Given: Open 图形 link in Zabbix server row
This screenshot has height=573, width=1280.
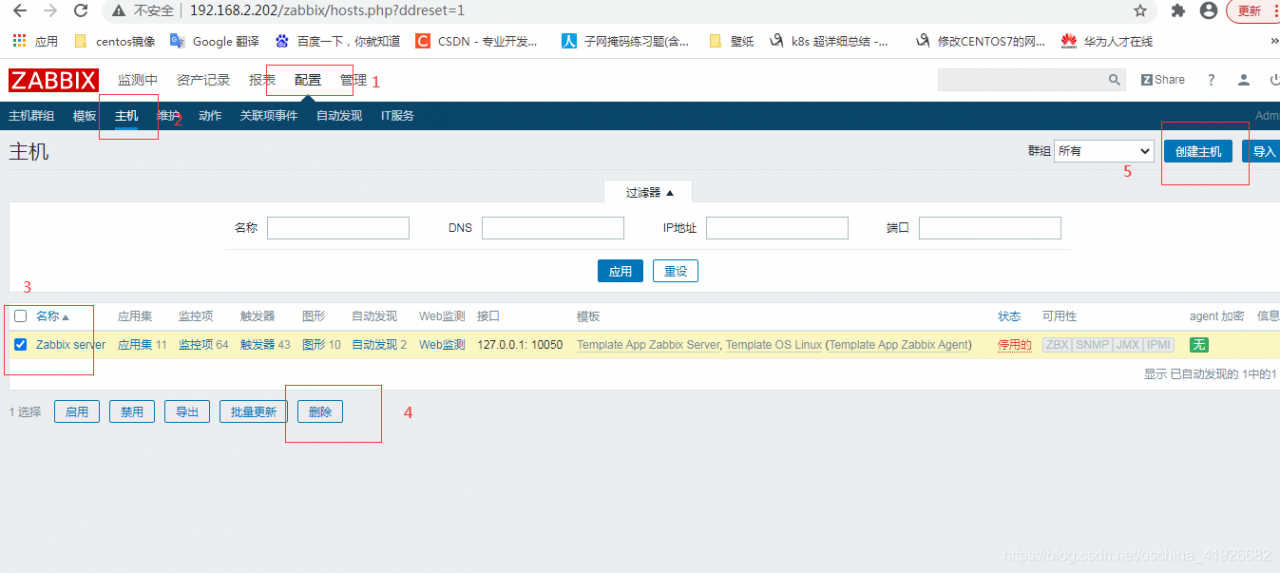Looking at the screenshot, I should (x=314, y=345).
